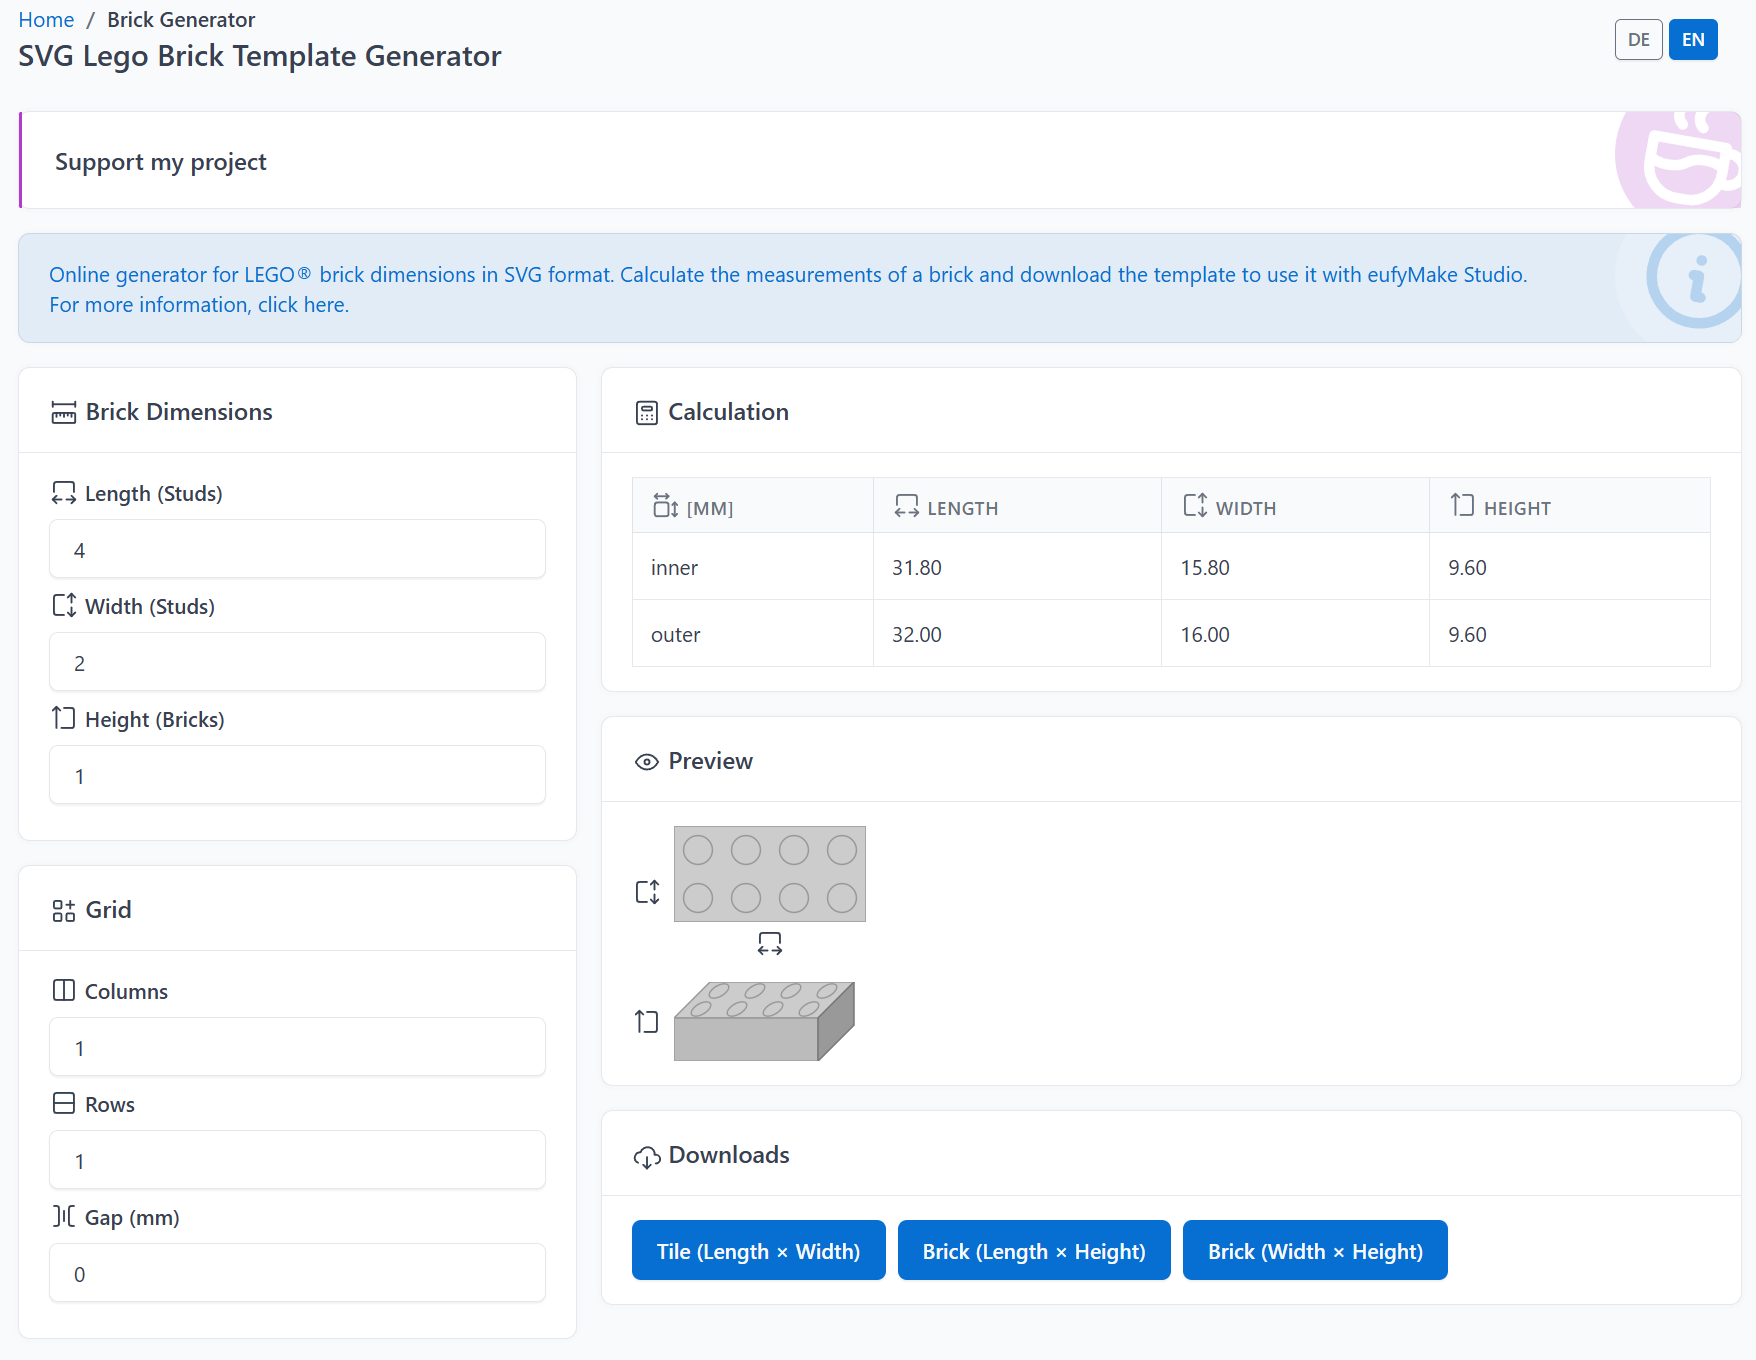The height and width of the screenshot is (1360, 1756).
Task: Focus the Gap (mm) input field
Action: point(297,1273)
